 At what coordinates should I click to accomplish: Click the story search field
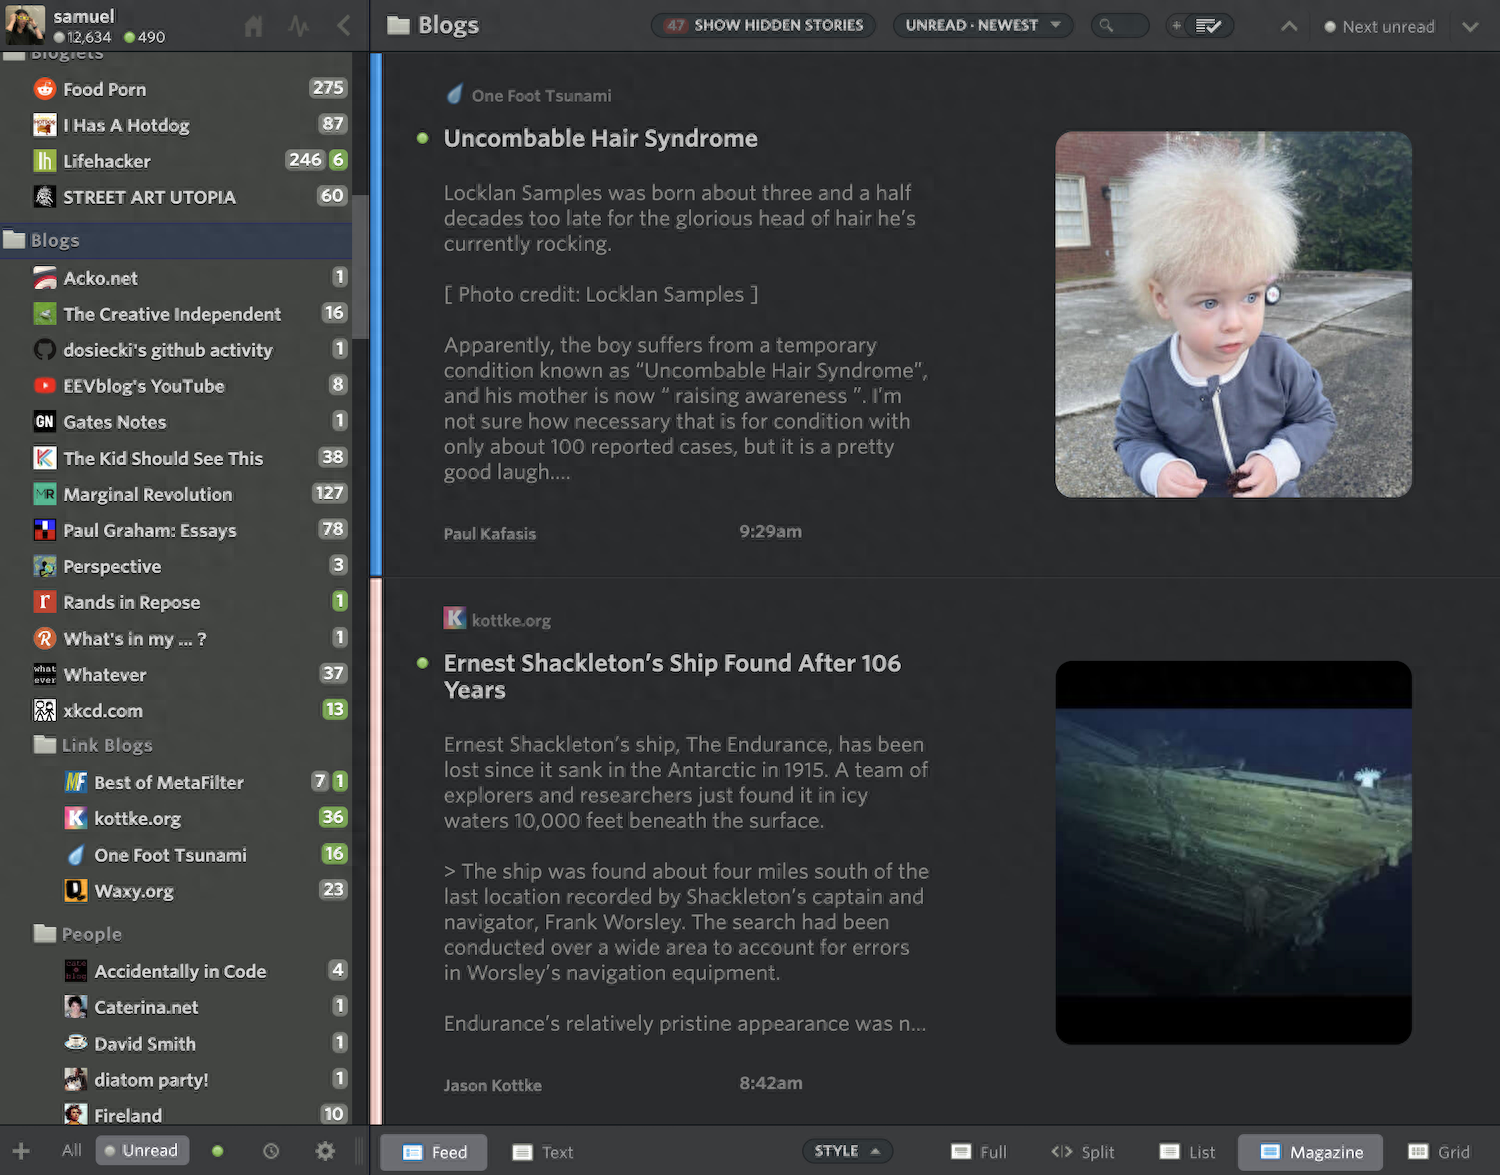pos(1119,25)
